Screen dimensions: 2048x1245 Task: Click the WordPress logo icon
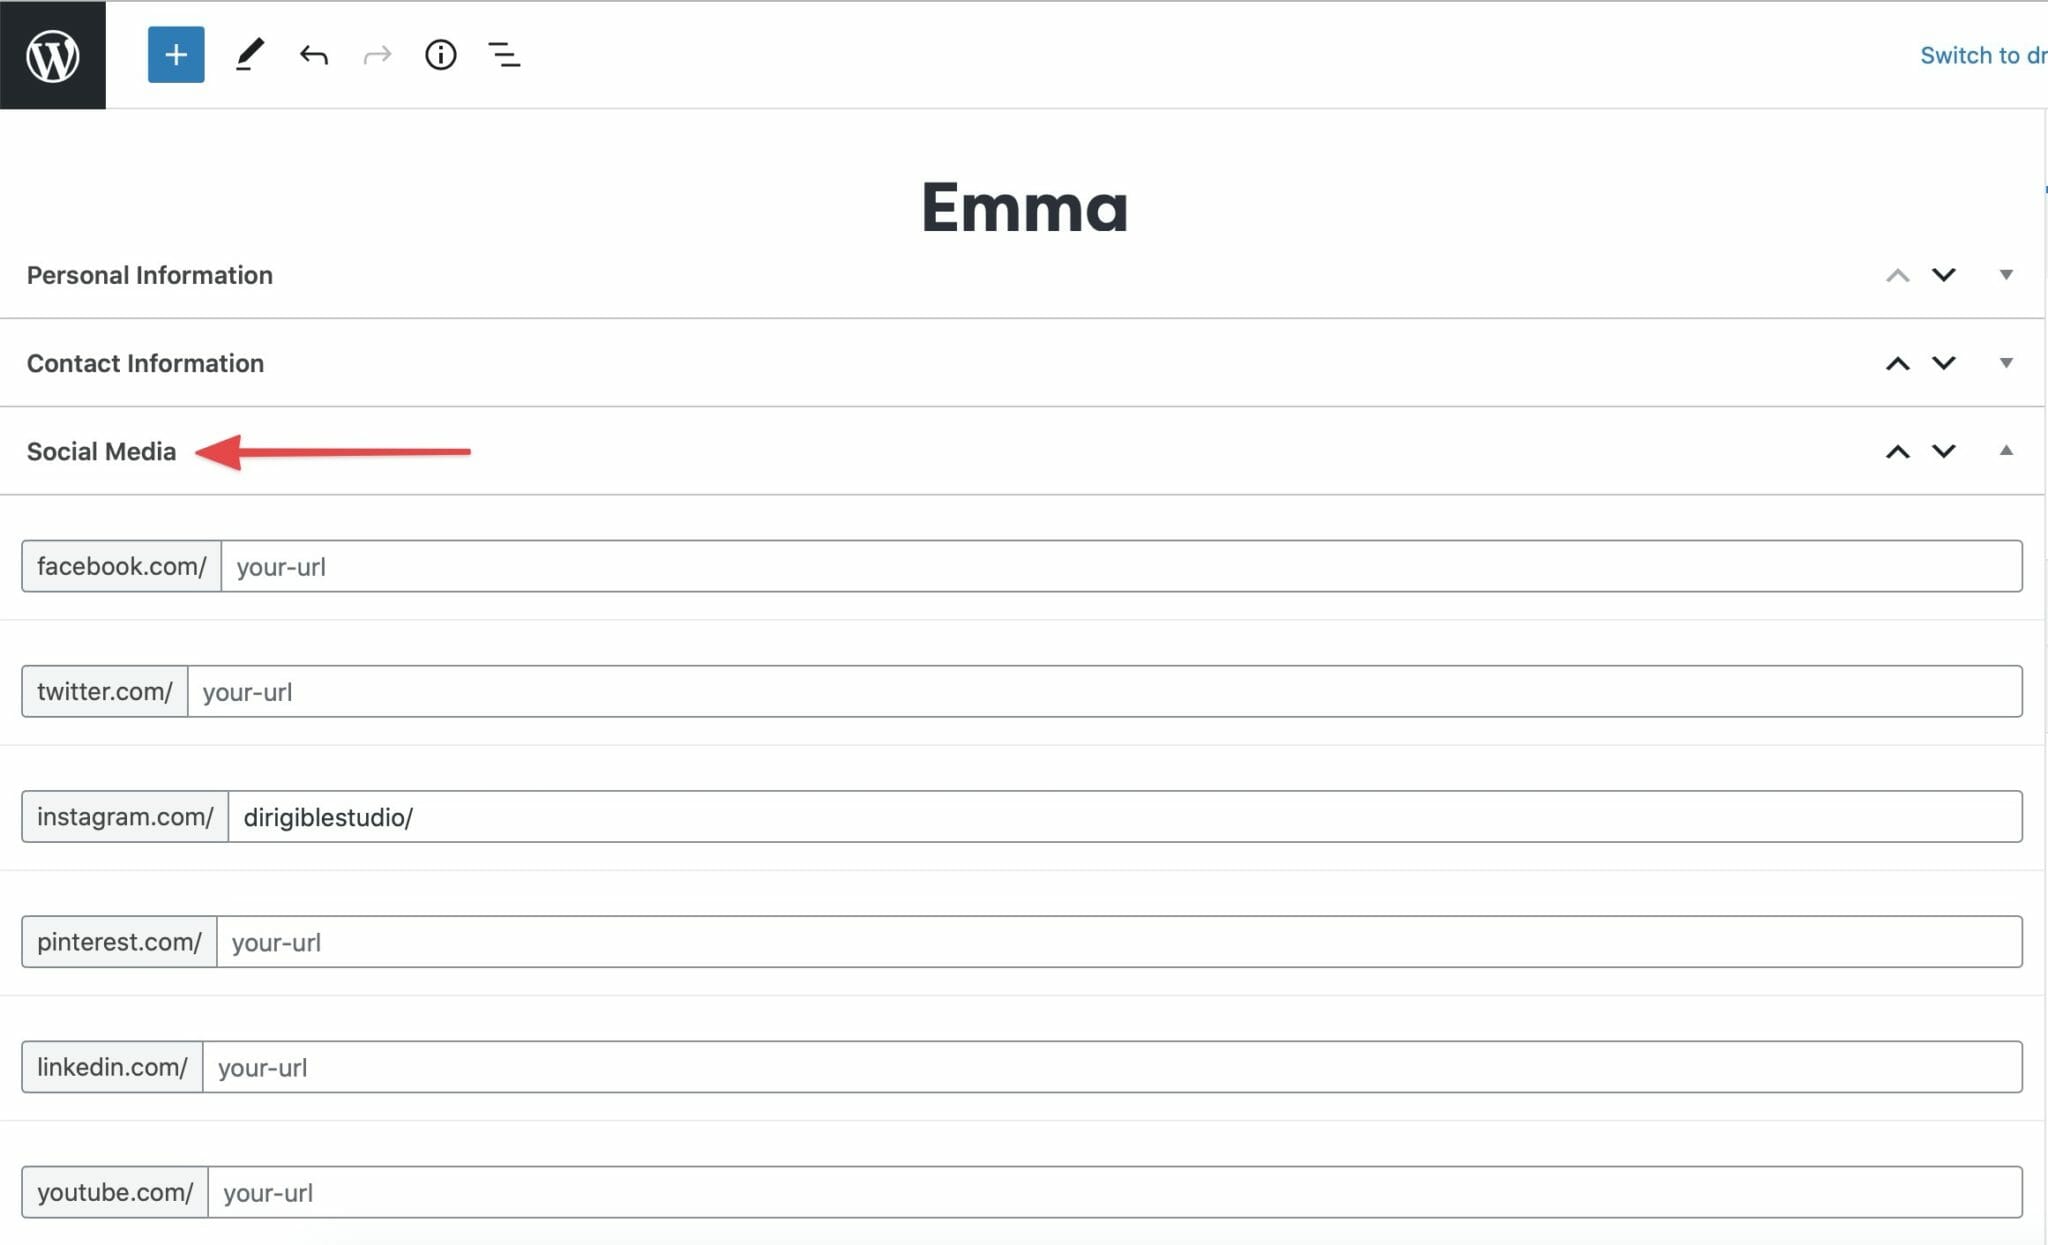(52, 55)
